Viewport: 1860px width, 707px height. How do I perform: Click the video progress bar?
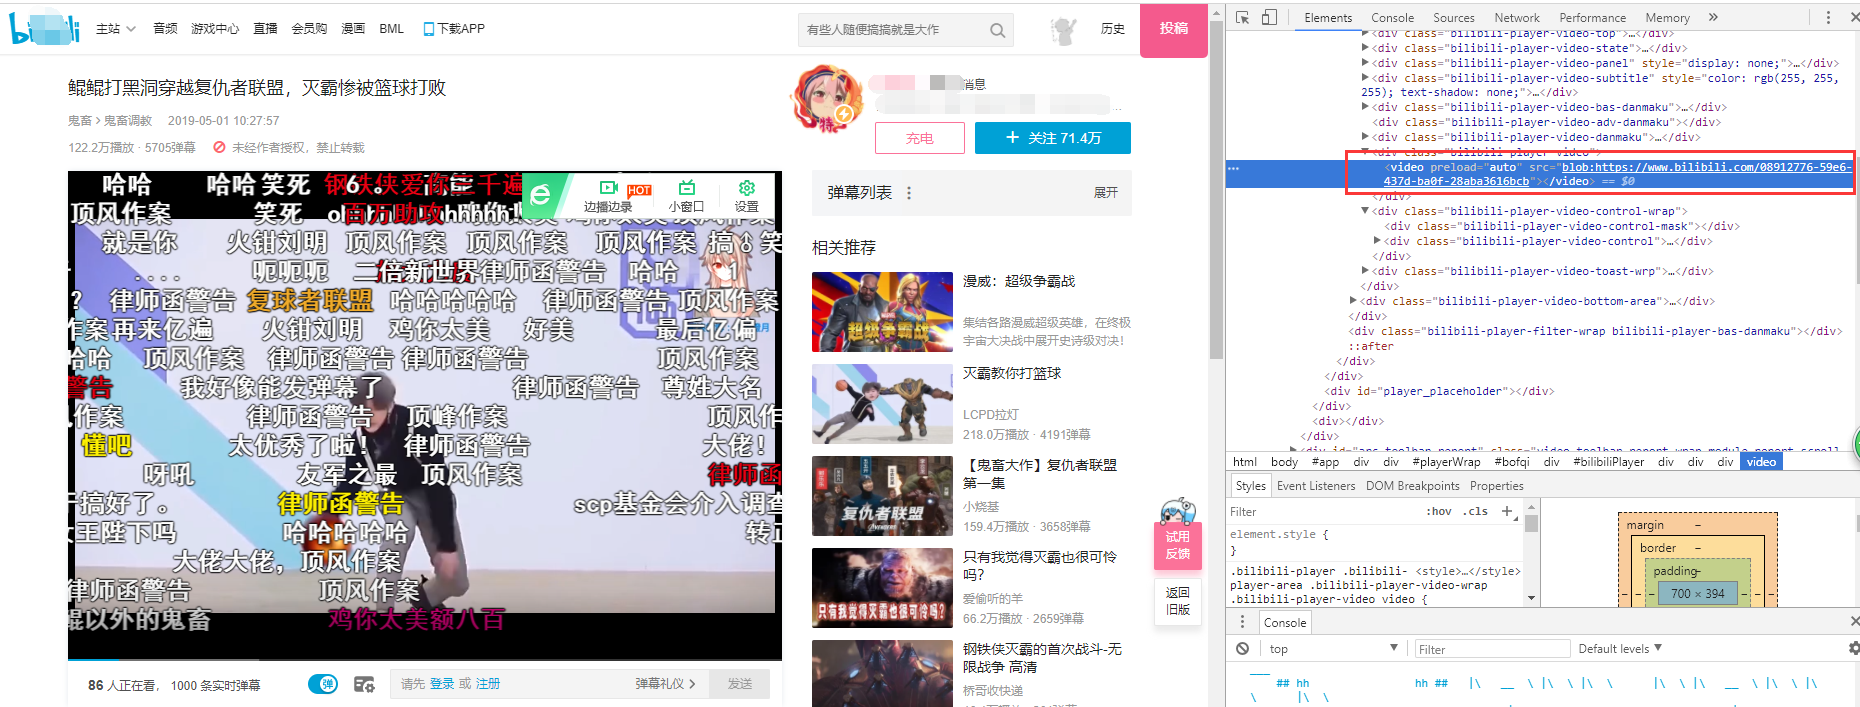[x=425, y=659]
